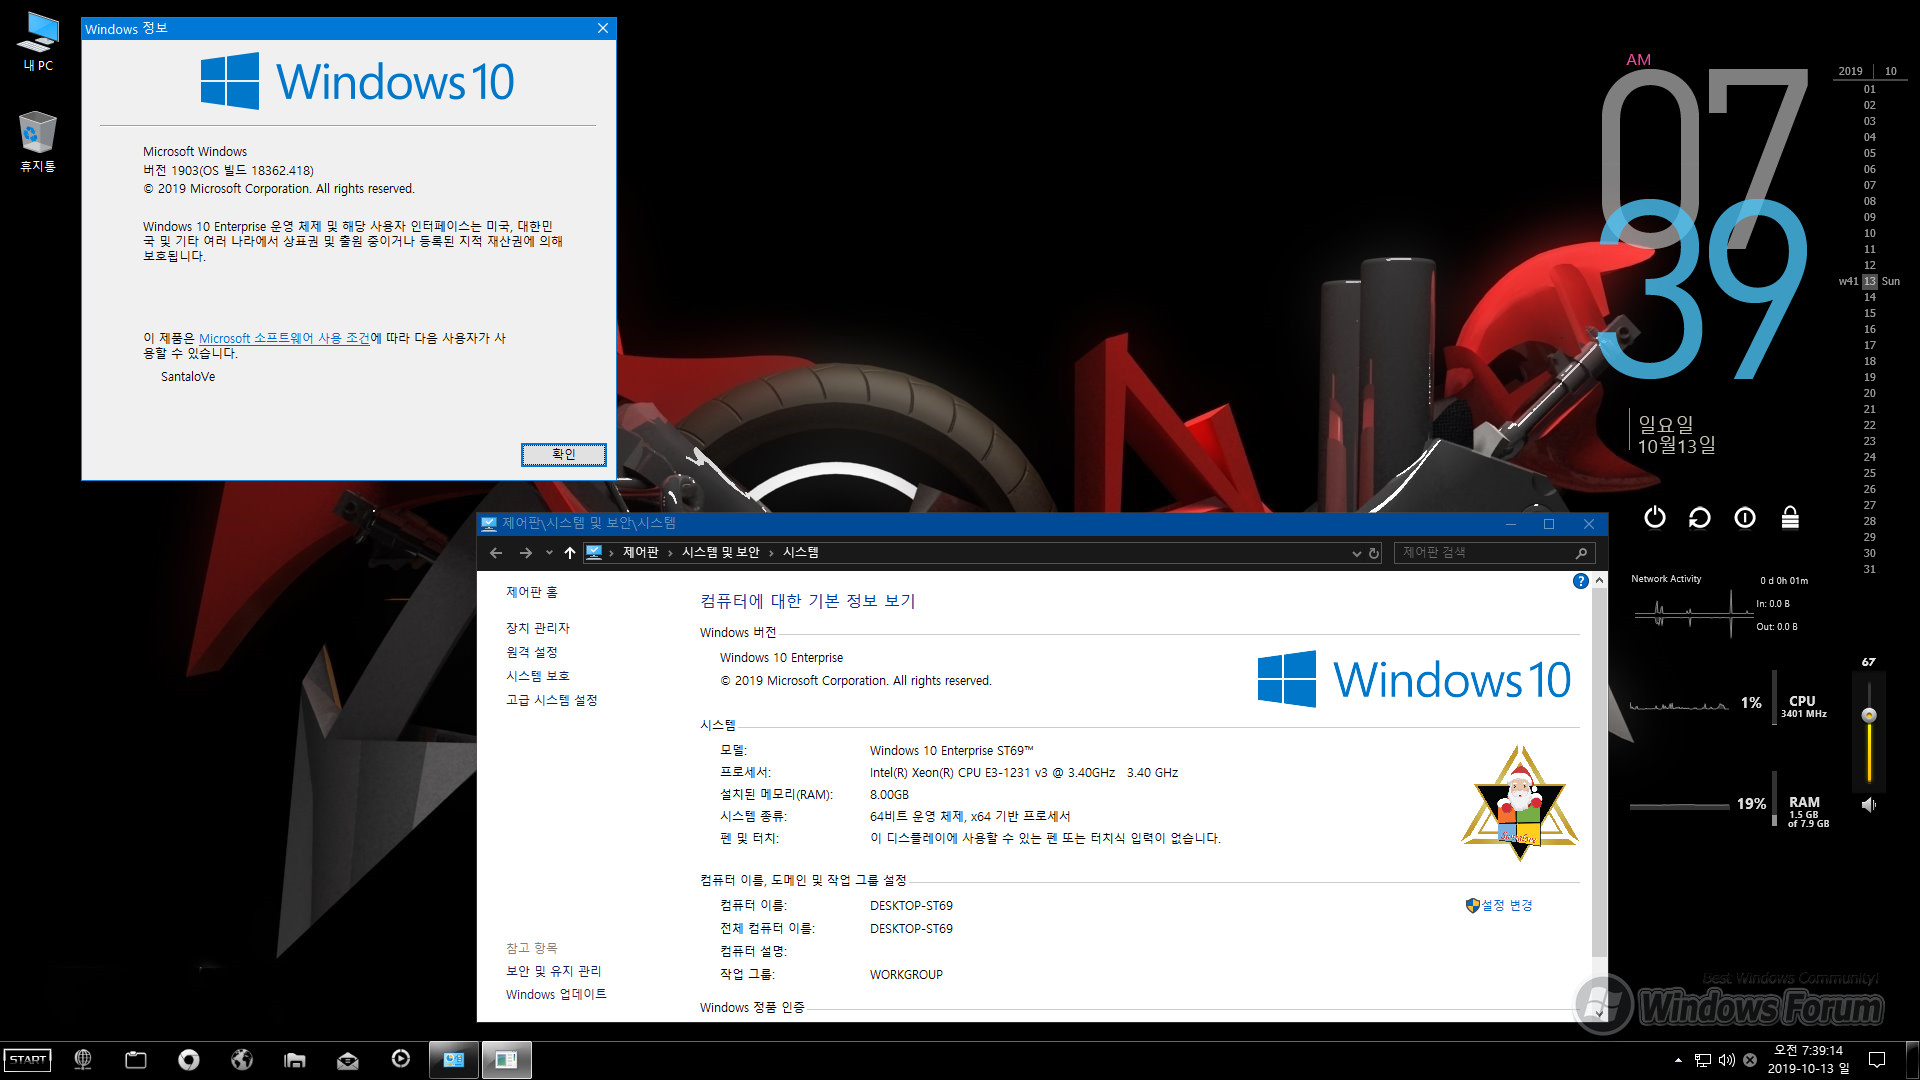Select 제어판 breadcrumb in address bar
Screen dimensions: 1920x1080
tap(641, 552)
